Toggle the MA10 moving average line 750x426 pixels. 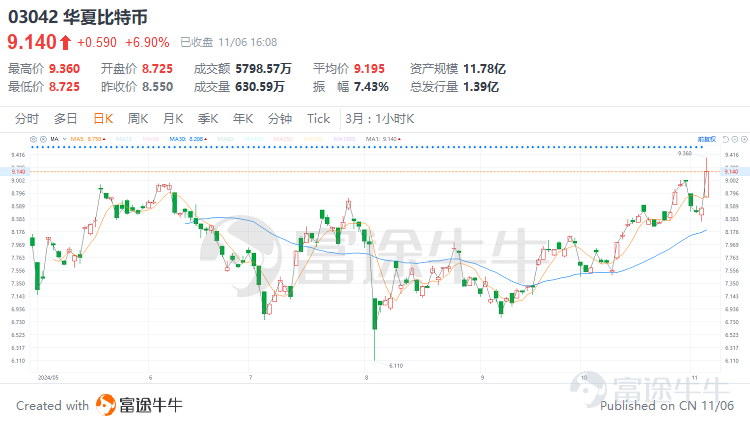[124, 139]
